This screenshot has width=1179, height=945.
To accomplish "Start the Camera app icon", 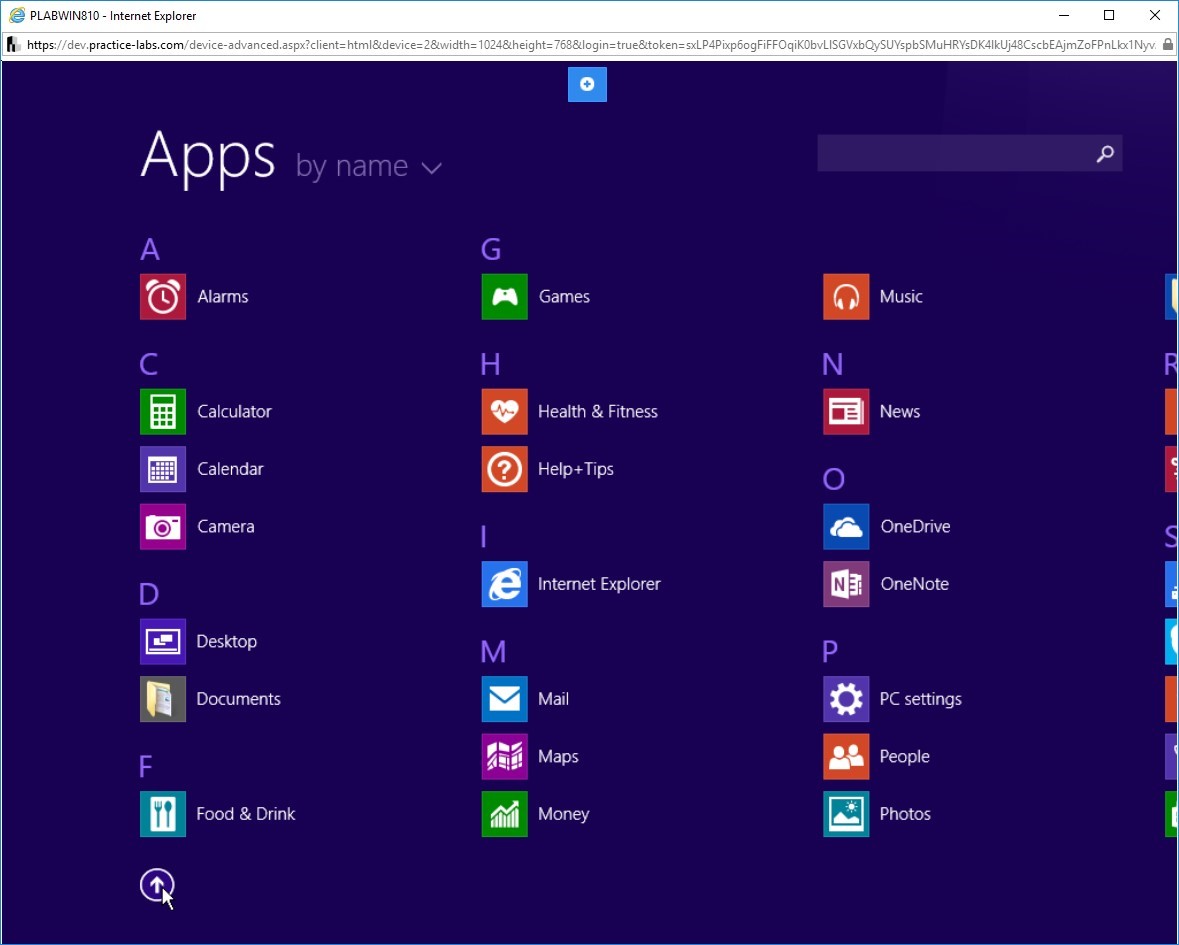I will coord(163,527).
